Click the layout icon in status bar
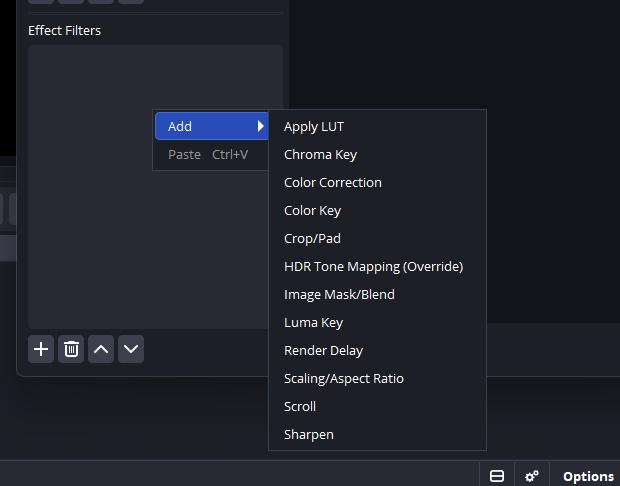This screenshot has width=620, height=486. coord(497,476)
